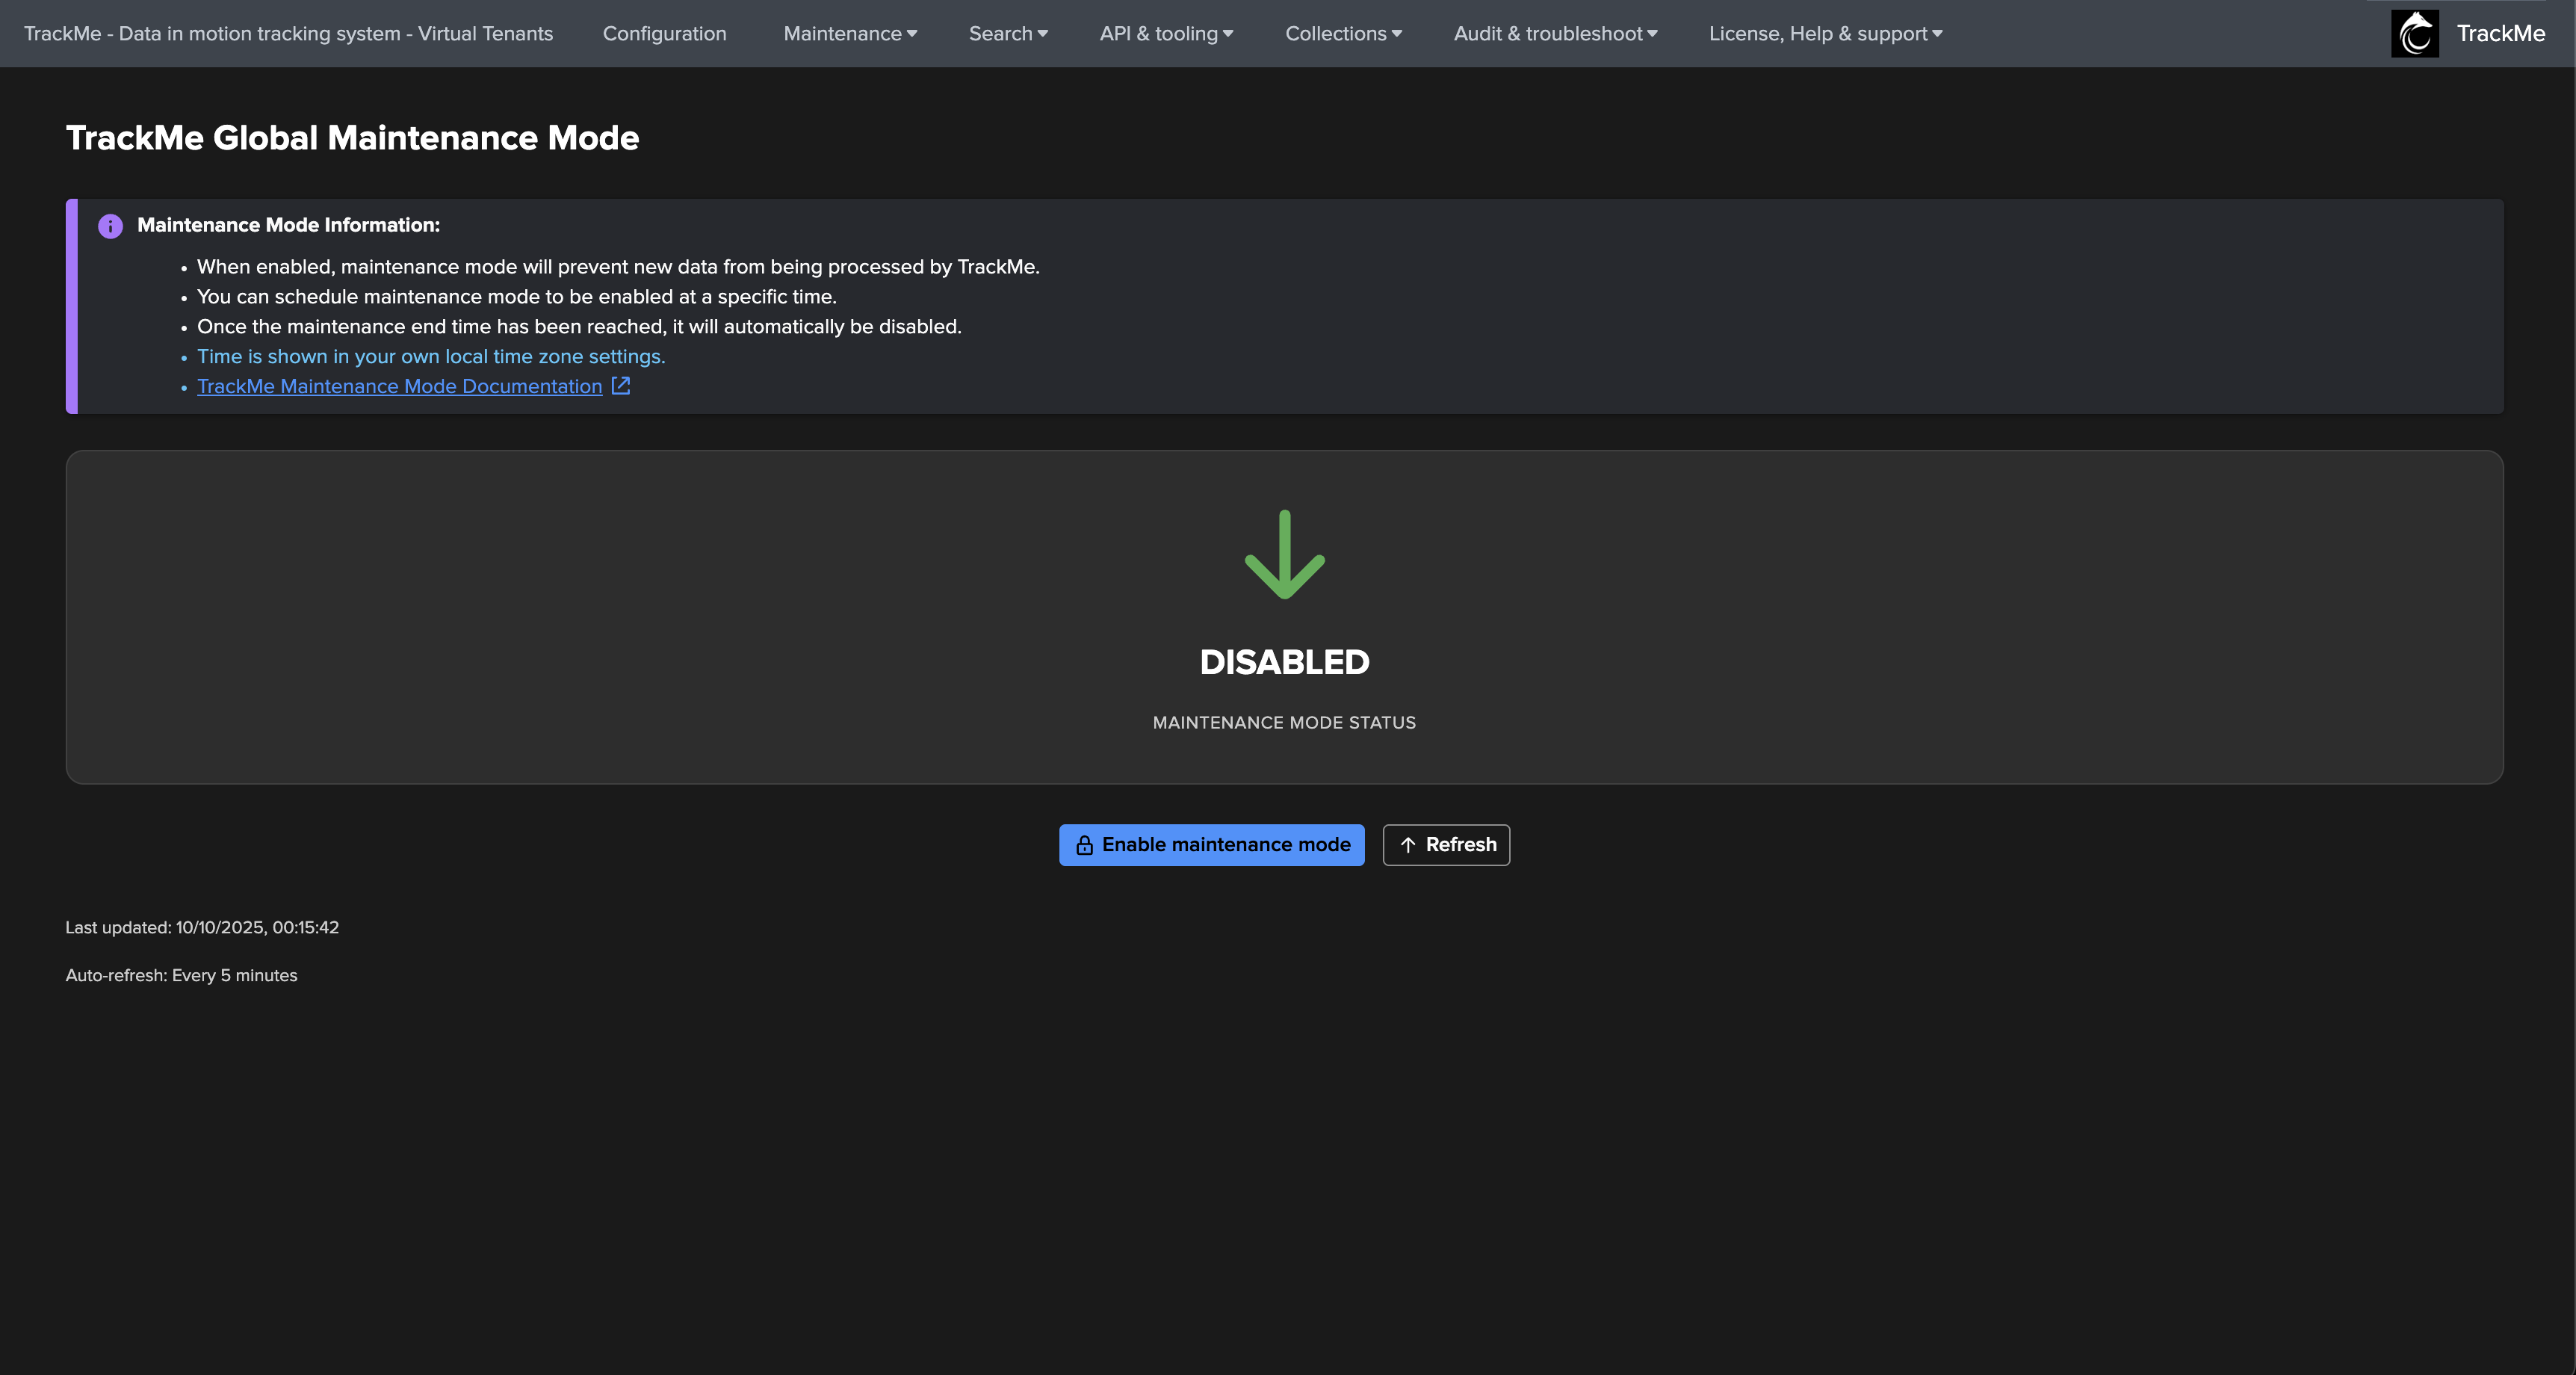Open the Collections dropdown
The height and width of the screenshot is (1375, 2576).
coord(1342,33)
